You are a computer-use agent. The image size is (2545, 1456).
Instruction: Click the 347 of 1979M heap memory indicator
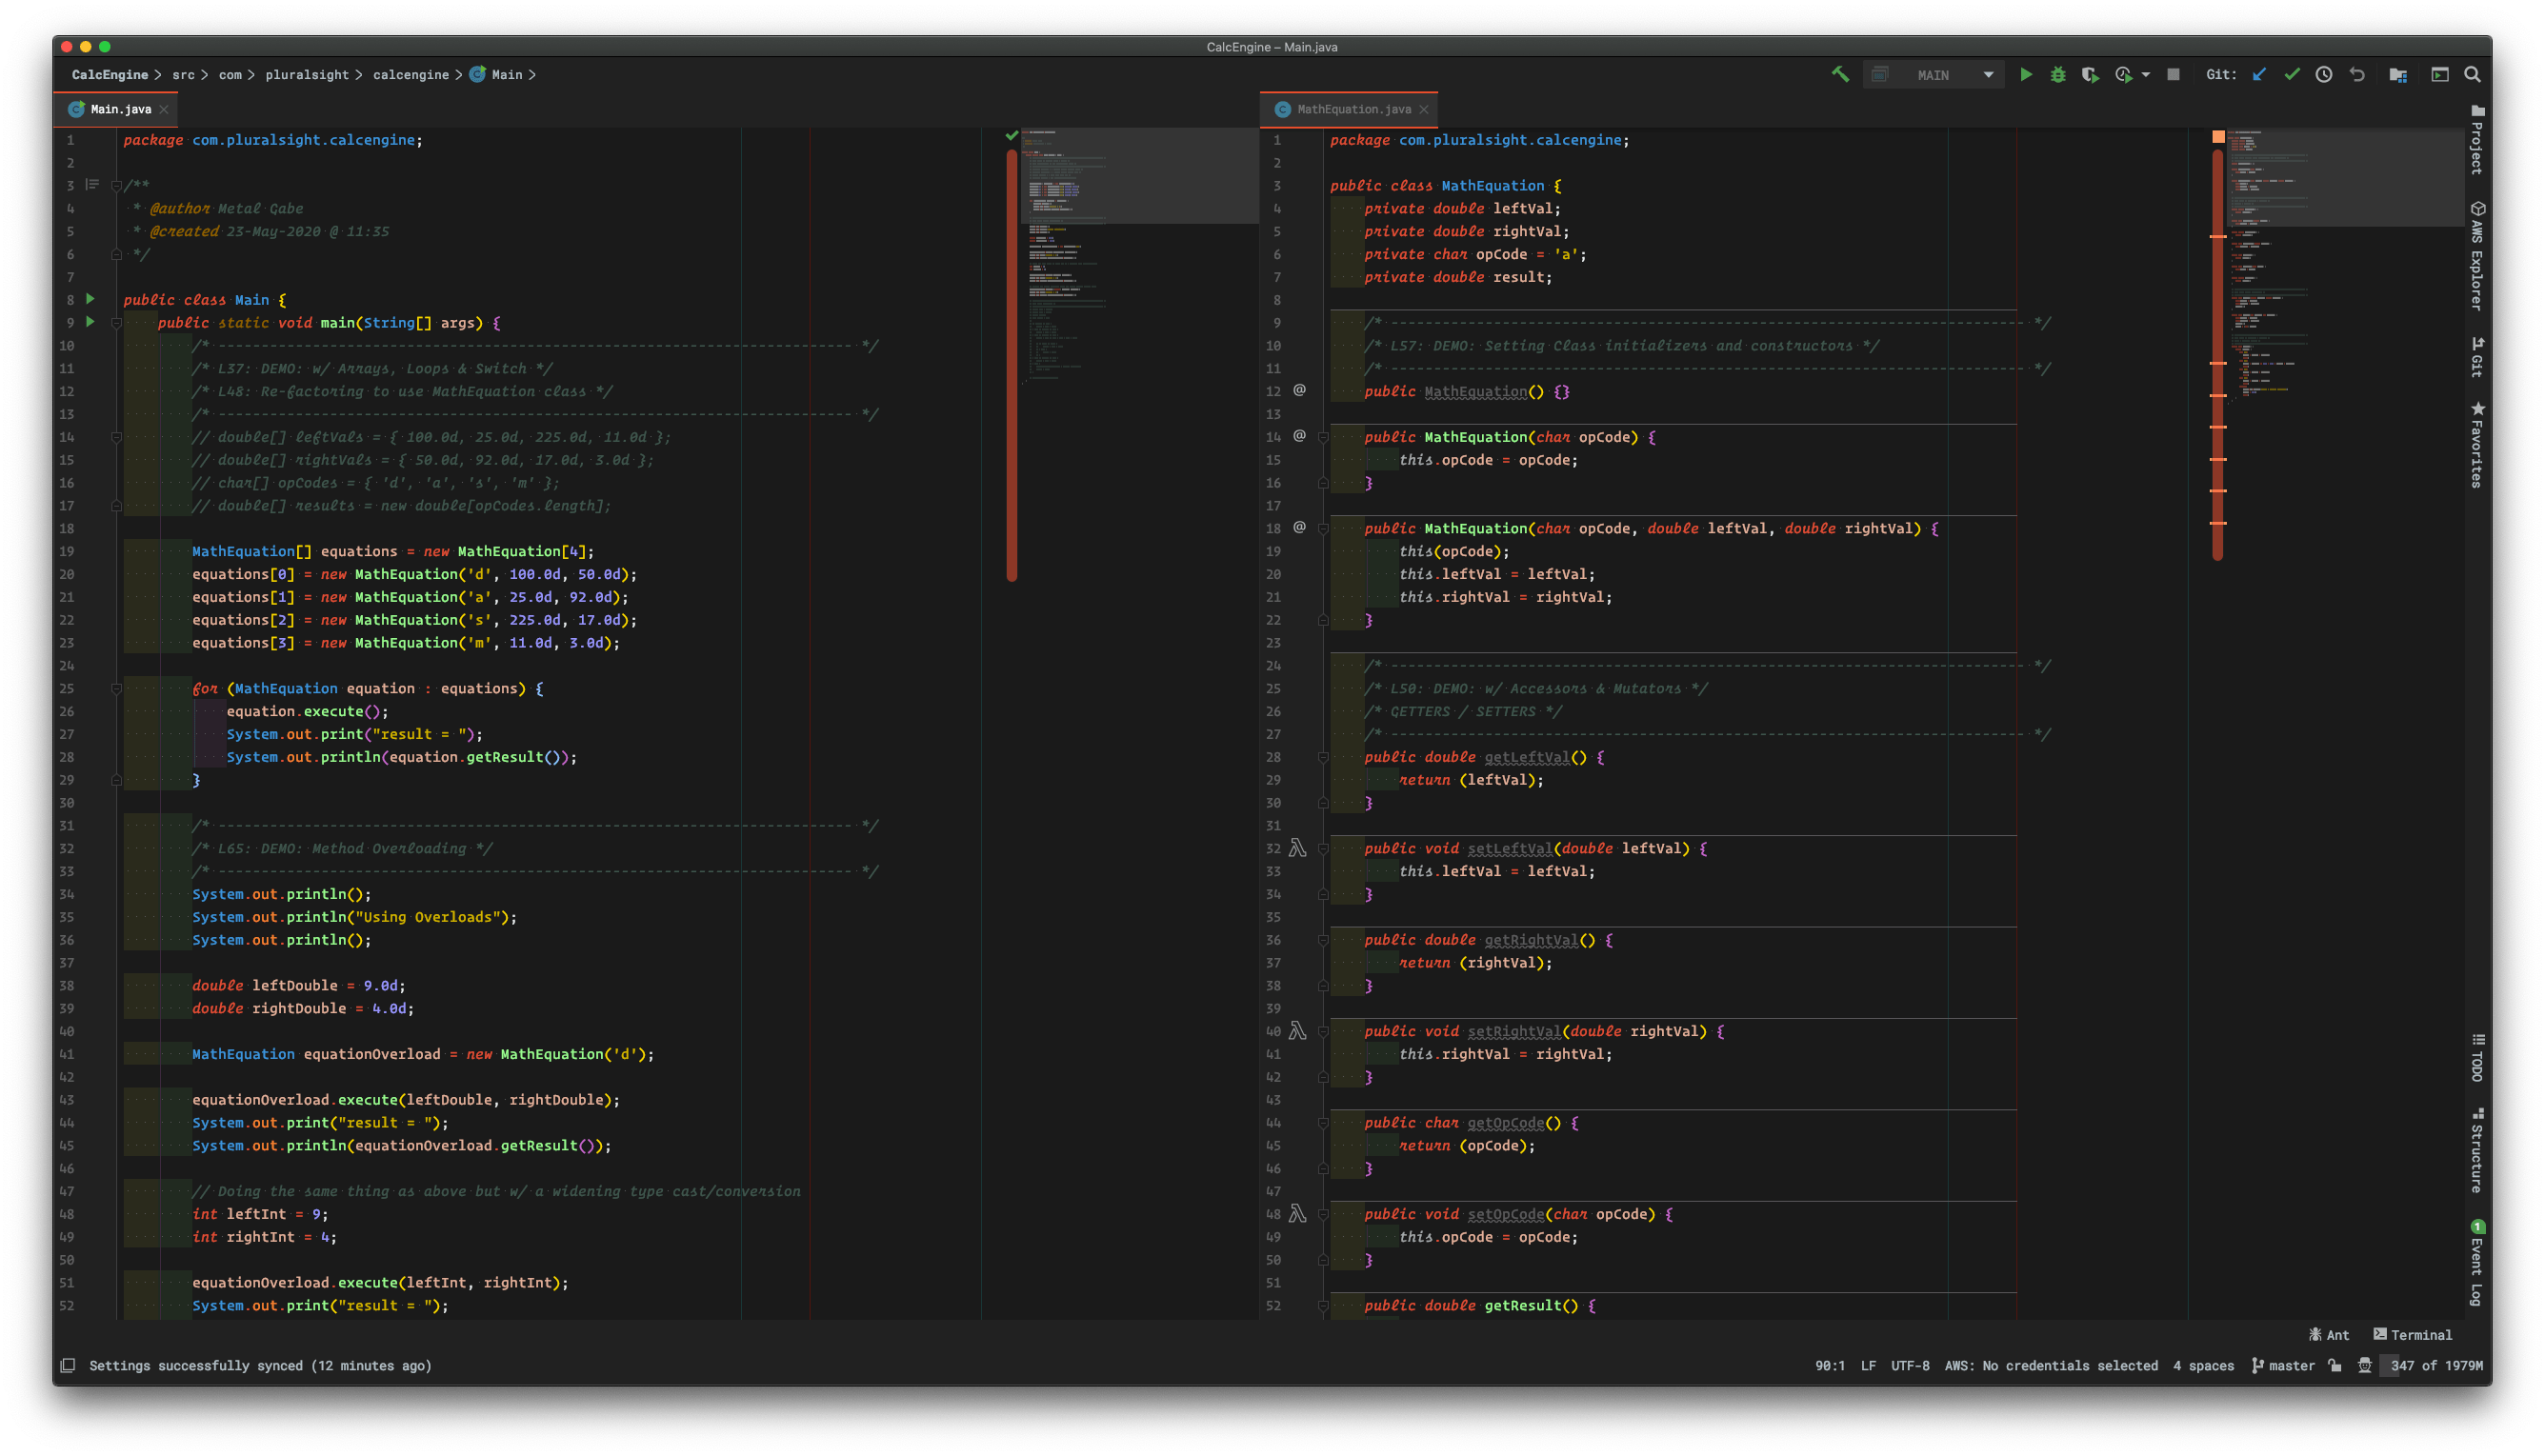click(2434, 1365)
